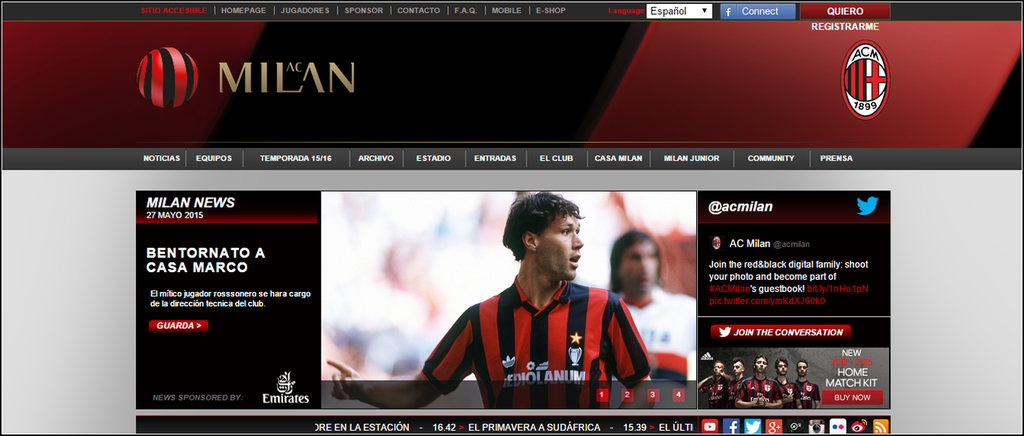Click the dark icon between Google Plus and Instagram
Image resolution: width=1024 pixels, height=436 pixels.
(x=795, y=427)
